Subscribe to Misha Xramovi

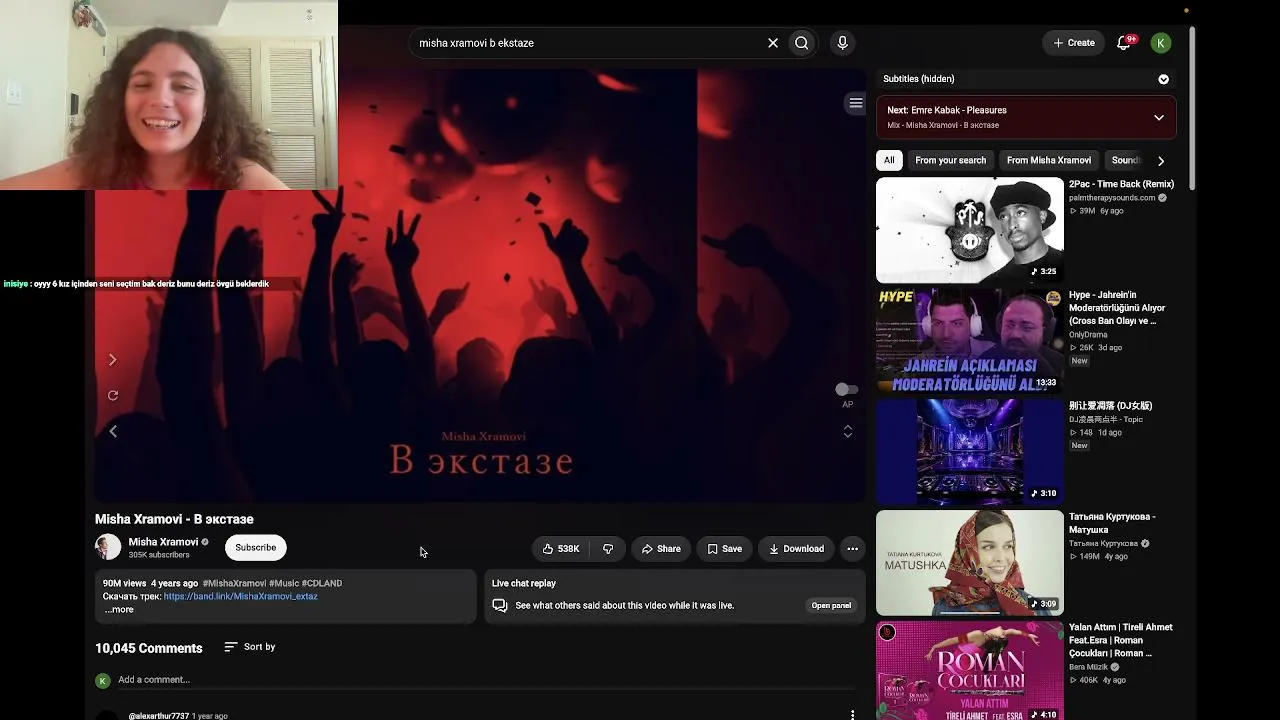(x=256, y=547)
